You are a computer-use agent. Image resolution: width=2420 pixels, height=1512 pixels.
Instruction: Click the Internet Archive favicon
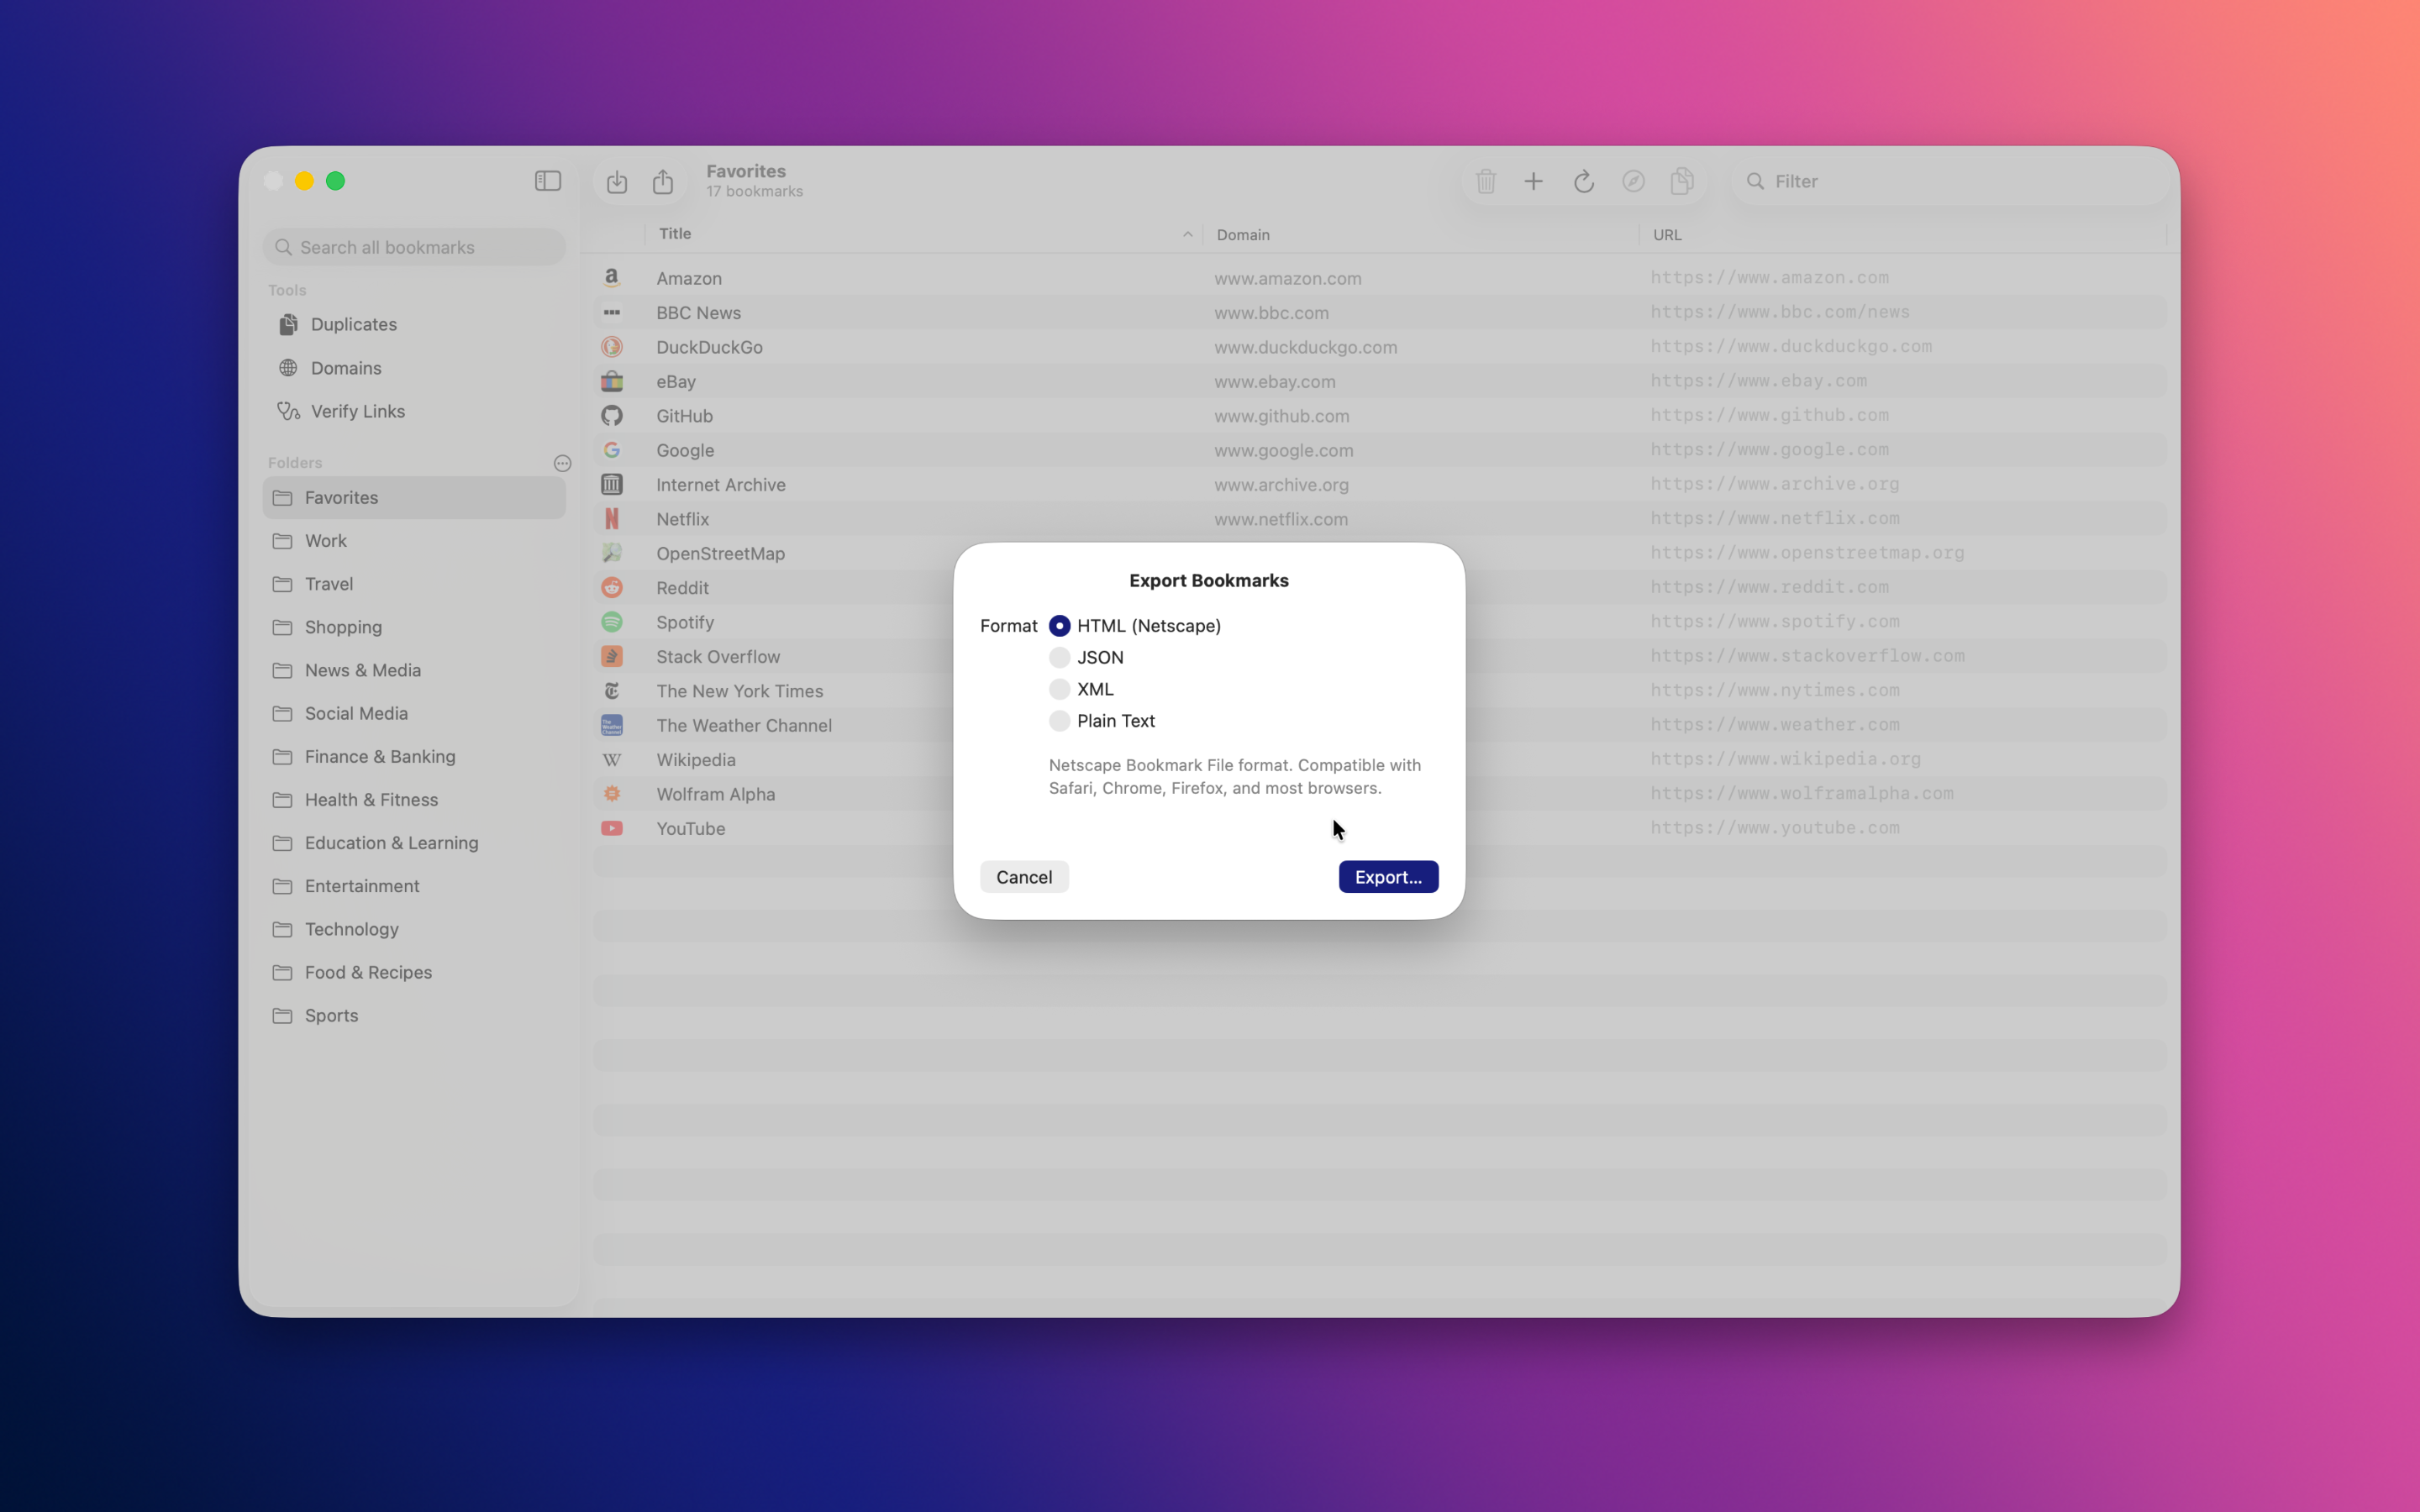(x=612, y=484)
